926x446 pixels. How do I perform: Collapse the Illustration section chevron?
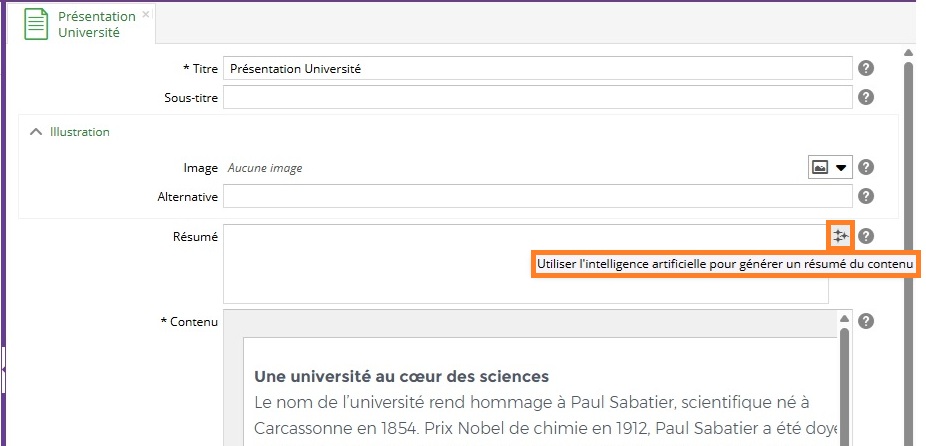pos(36,132)
